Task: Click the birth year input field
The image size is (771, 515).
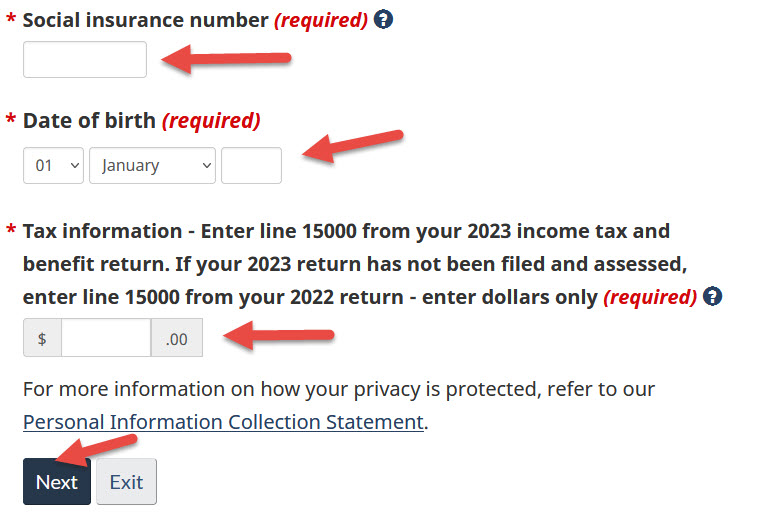Action: [251, 166]
